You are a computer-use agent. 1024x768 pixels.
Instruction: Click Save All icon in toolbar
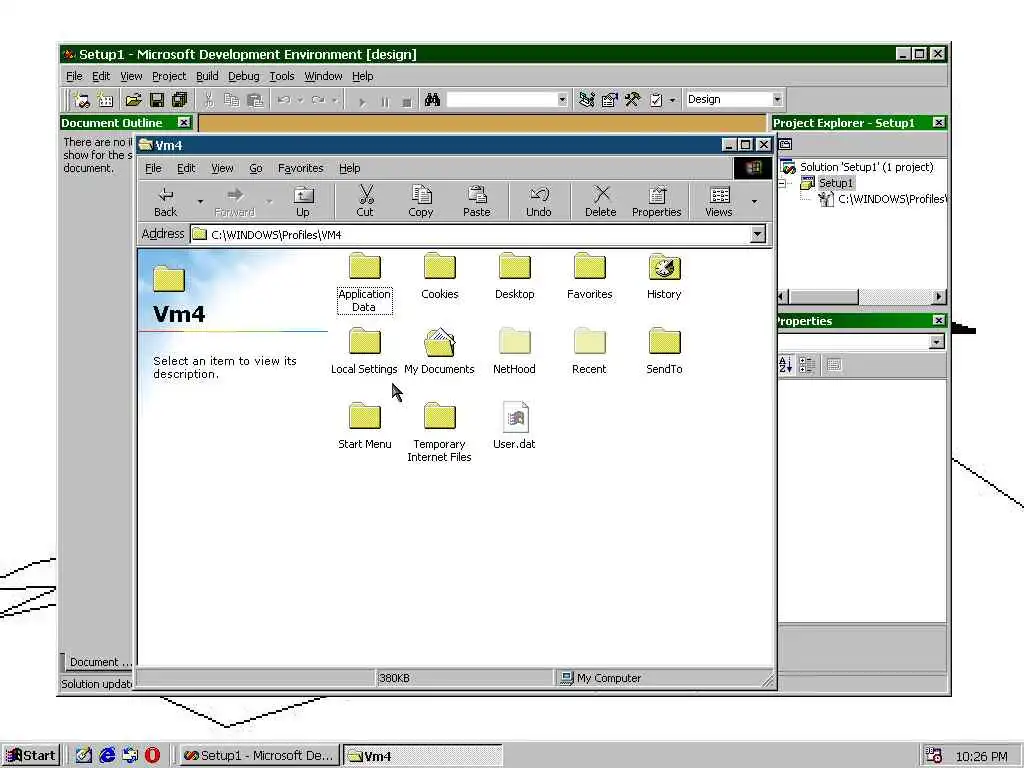click(179, 100)
